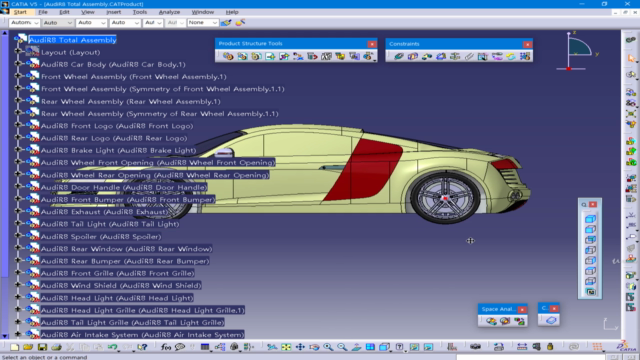Select the AudiR8 Door Handle tree item
Viewport: 640px width, 360px height.
click(x=124, y=187)
